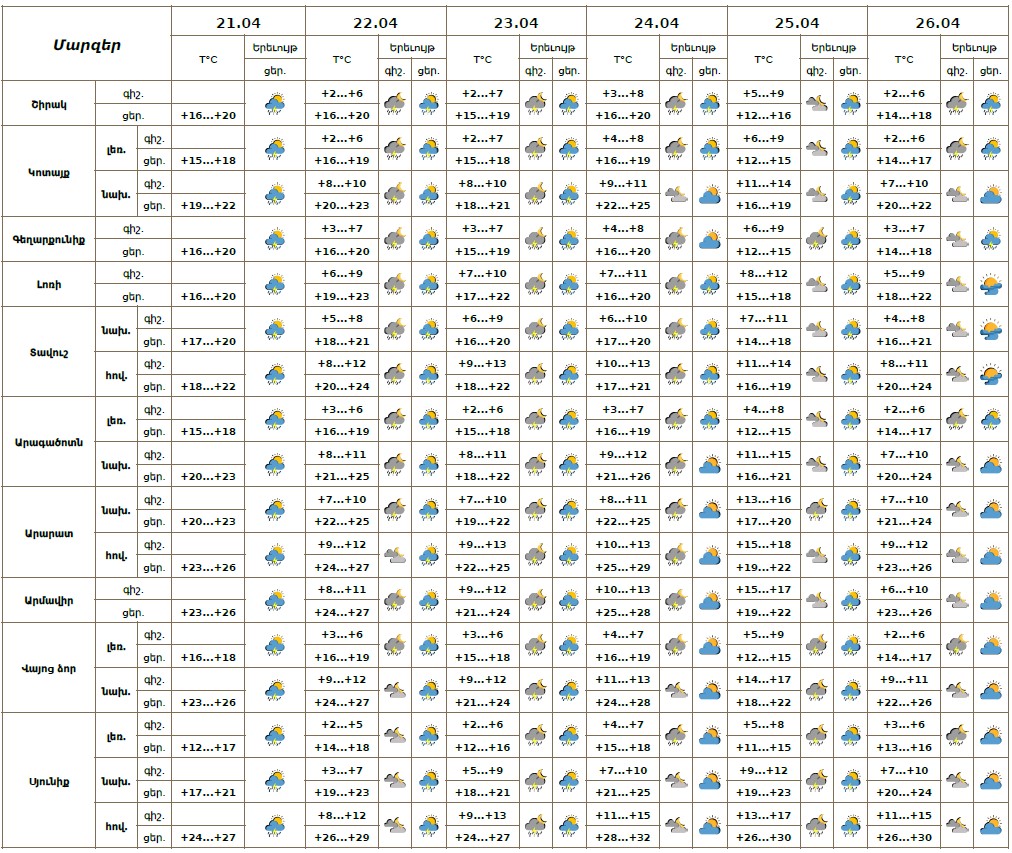Click the Մարզեր table header
Image resolution: width=1012 pixels, height=853 pixels.
point(87,46)
